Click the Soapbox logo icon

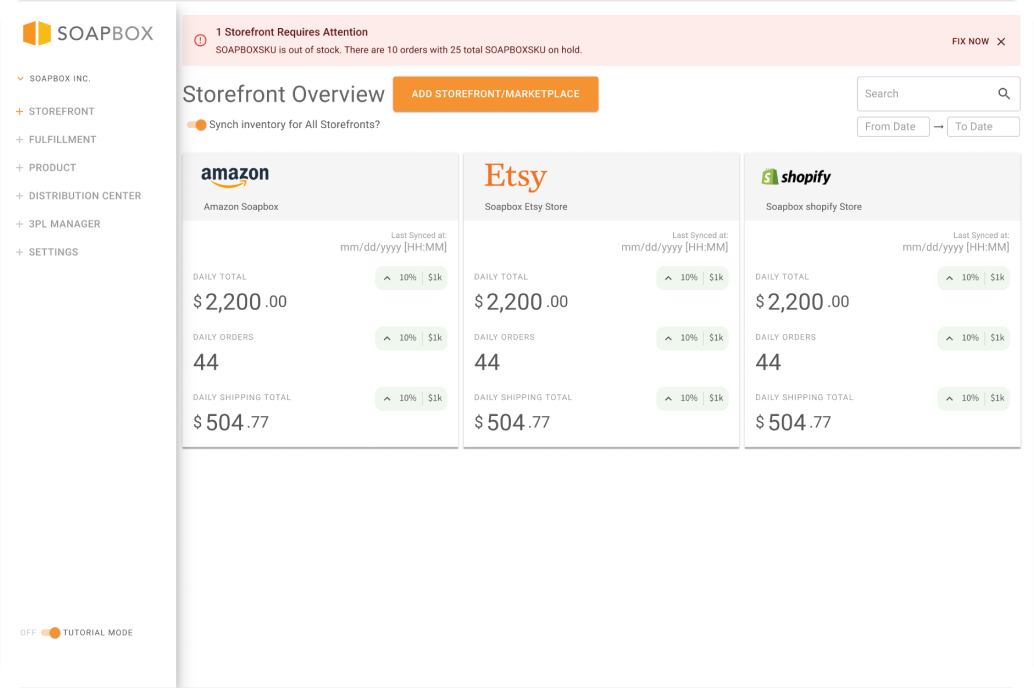pyautogui.click(x=37, y=33)
